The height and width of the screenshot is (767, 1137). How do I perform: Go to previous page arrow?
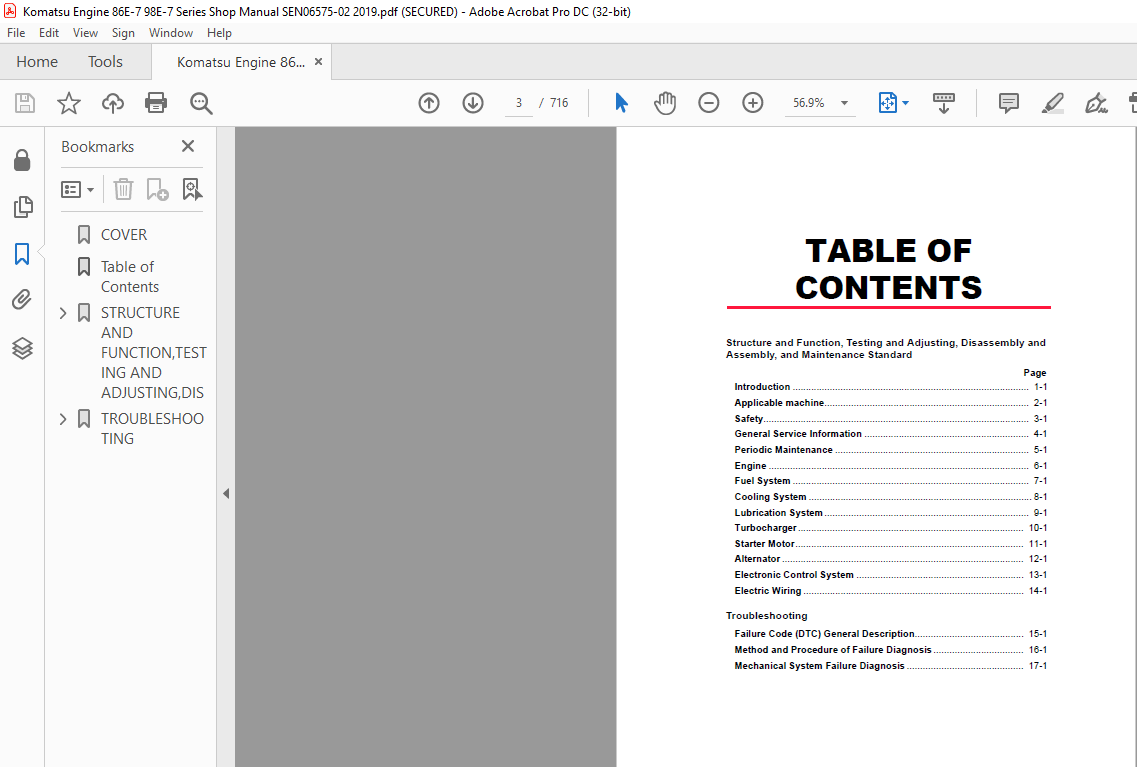tap(429, 103)
